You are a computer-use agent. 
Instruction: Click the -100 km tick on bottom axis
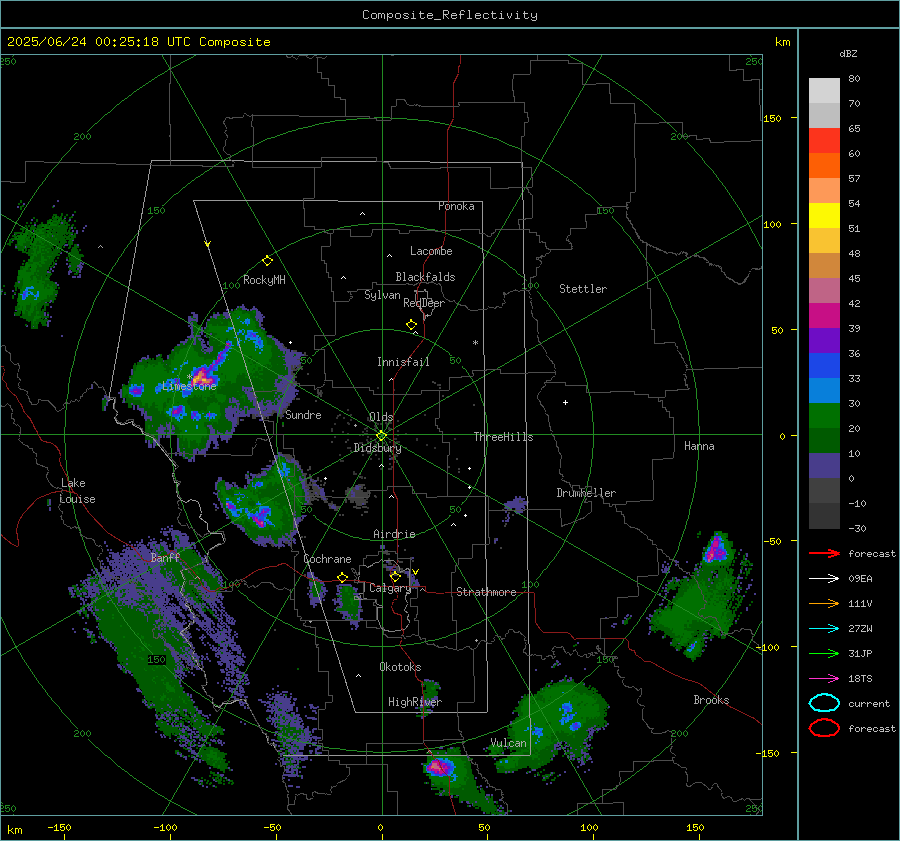coord(165,828)
